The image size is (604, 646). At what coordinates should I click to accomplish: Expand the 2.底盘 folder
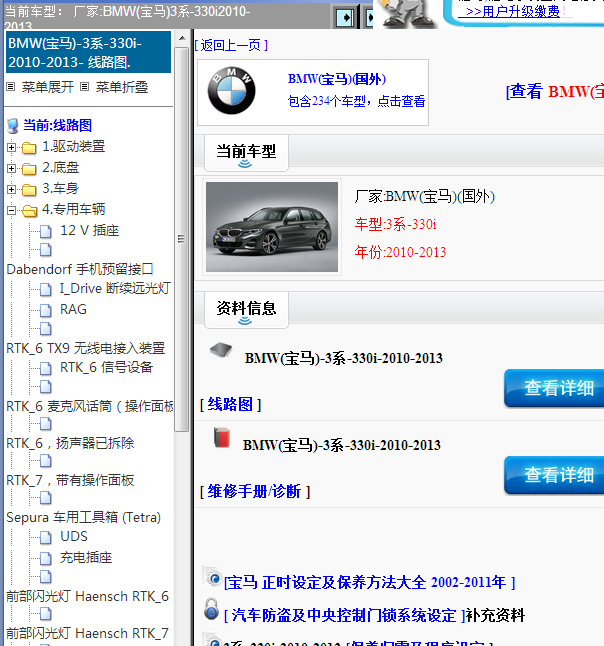coord(12,168)
